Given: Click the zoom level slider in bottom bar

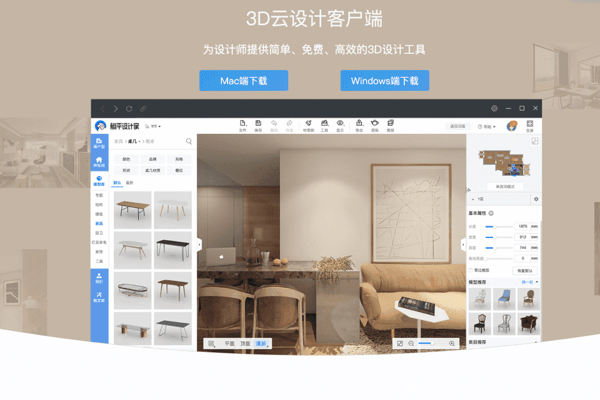Looking at the screenshot, I should point(432,343).
